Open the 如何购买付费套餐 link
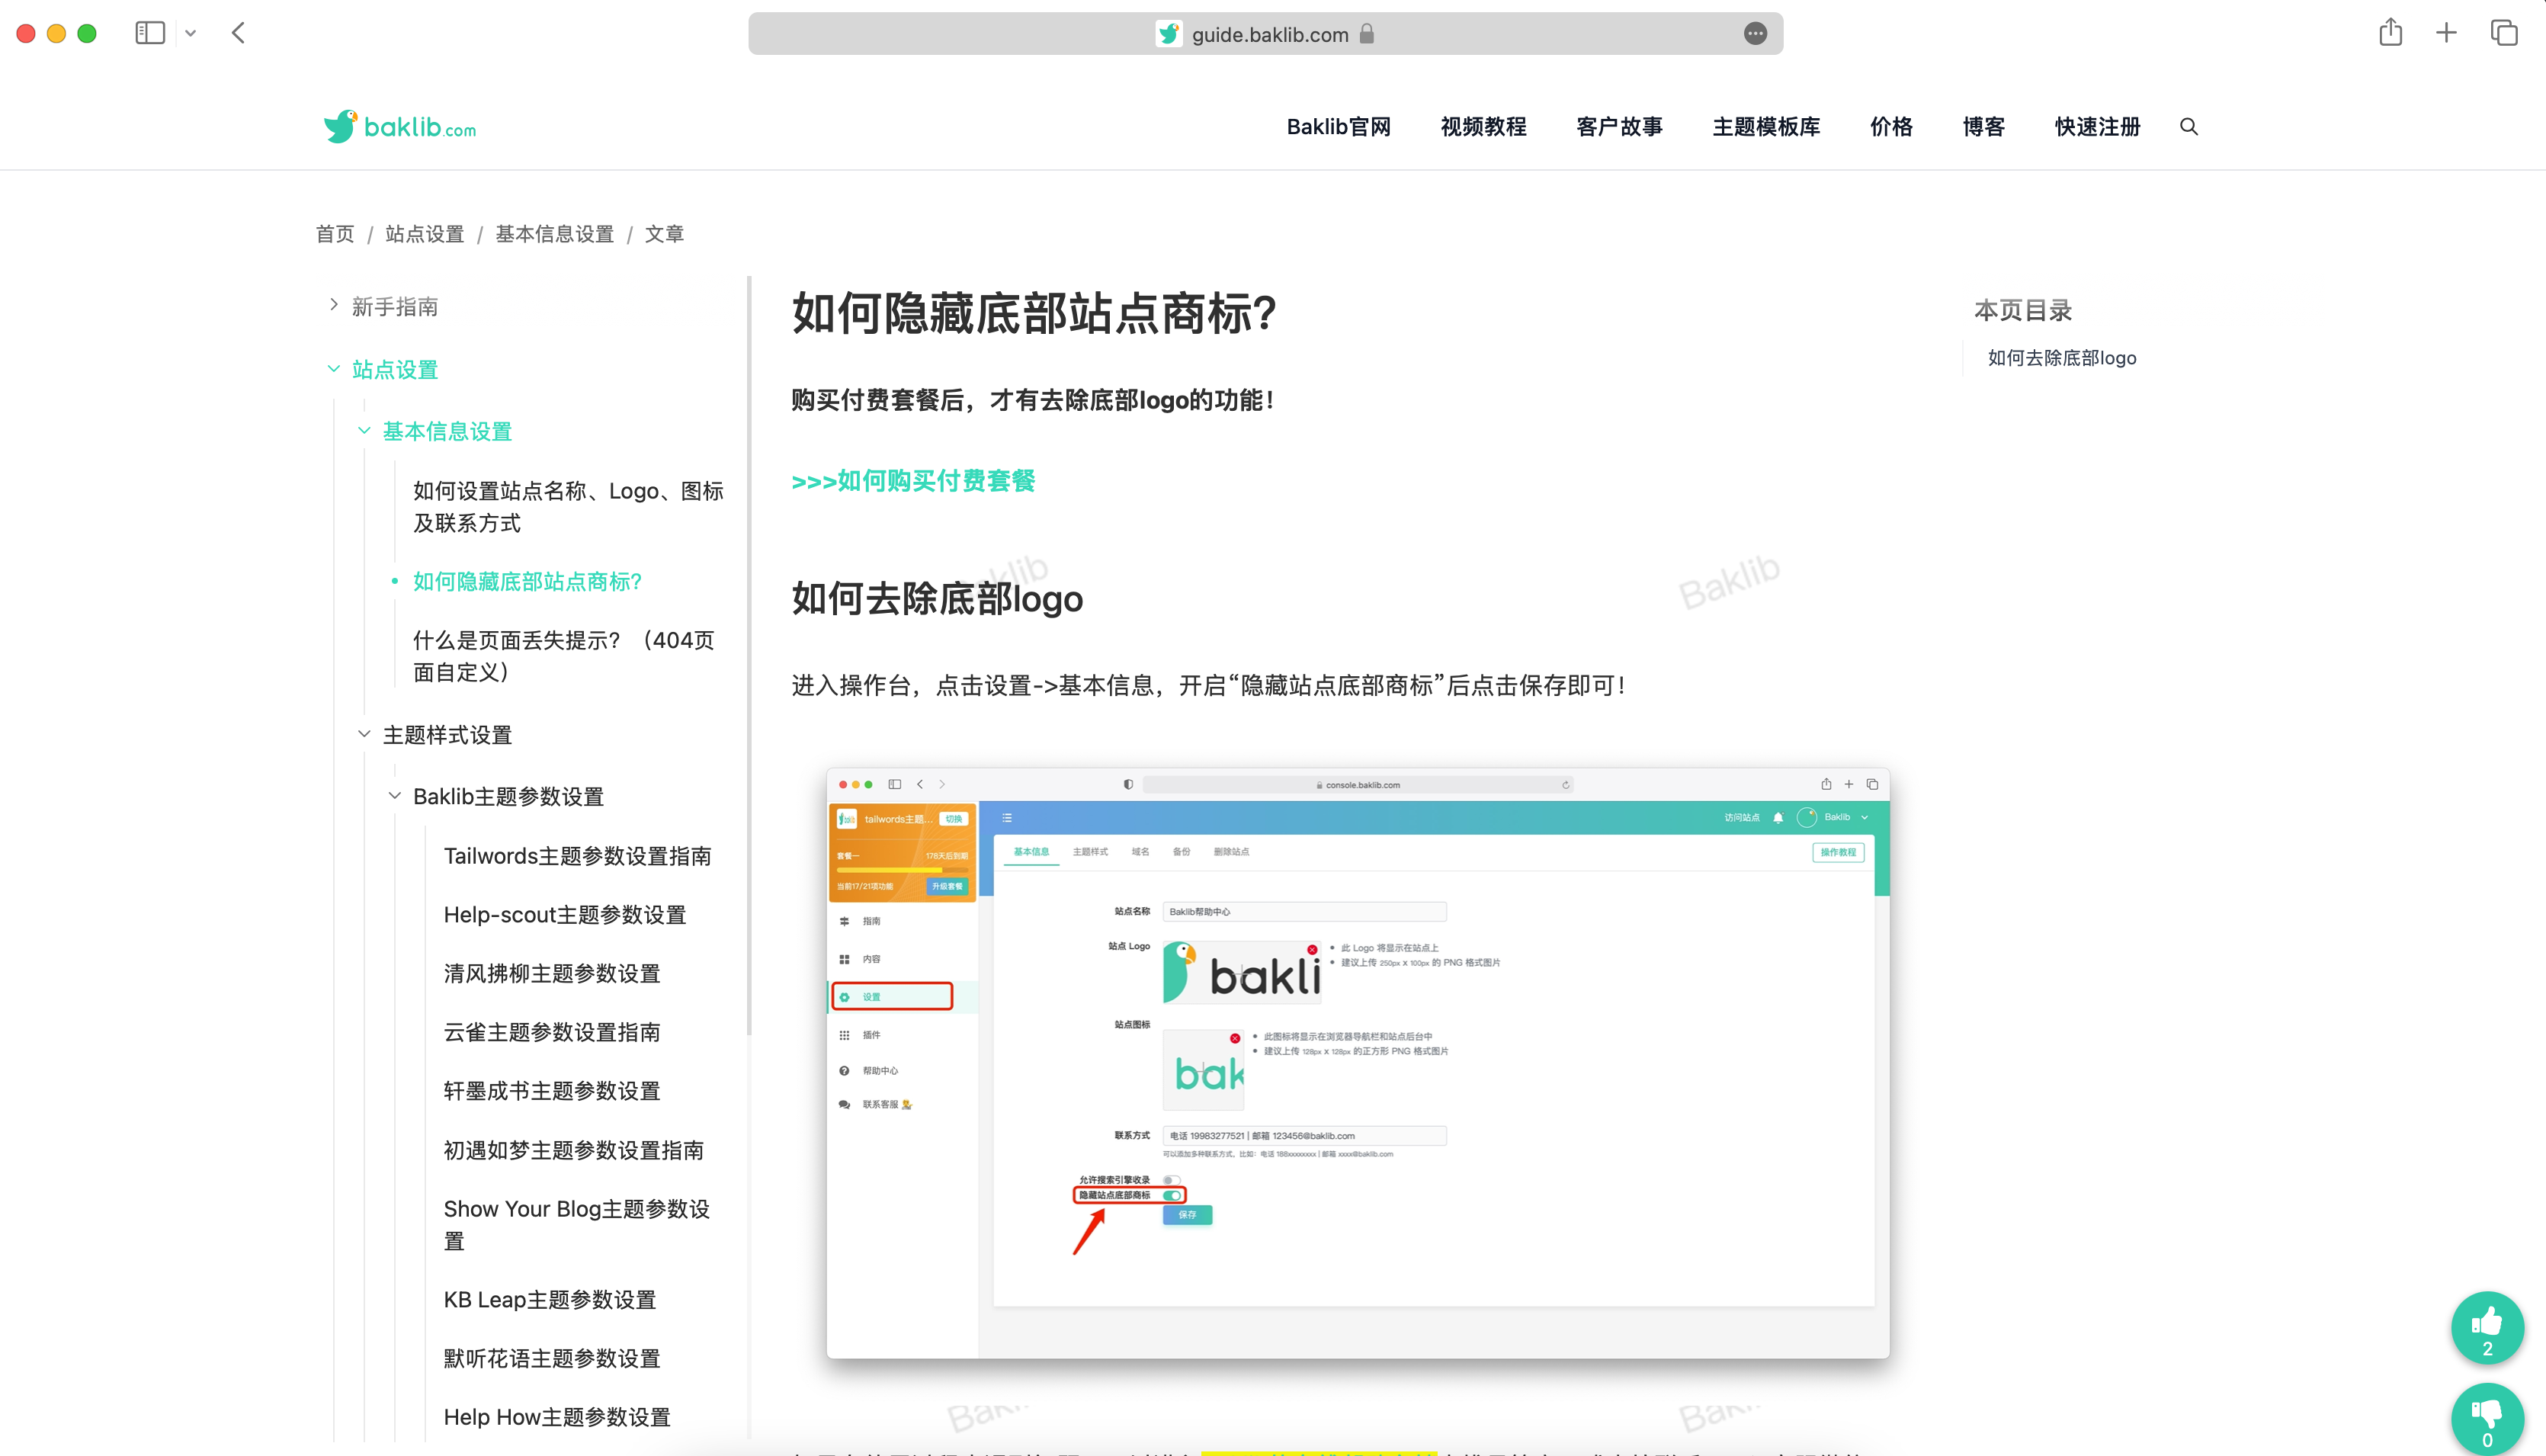Viewport: 2546px width, 1456px height. click(913, 481)
